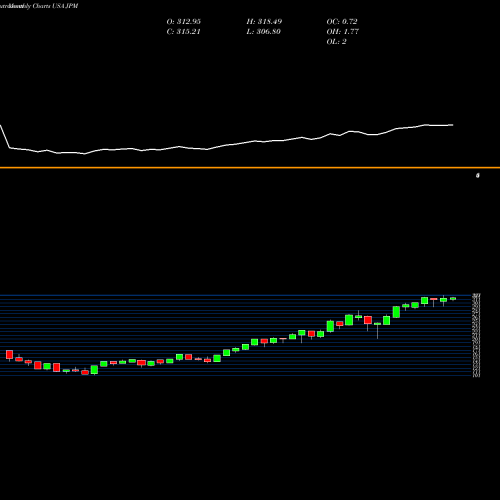Click the 'OL: 2' reading
This screenshot has width=500, height=500.
pos(336,42)
